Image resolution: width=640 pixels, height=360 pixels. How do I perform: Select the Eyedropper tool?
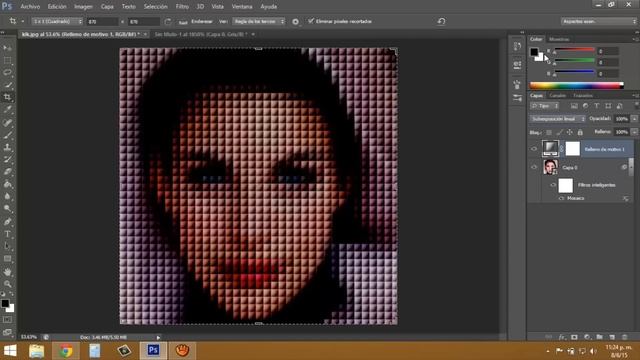7,109
